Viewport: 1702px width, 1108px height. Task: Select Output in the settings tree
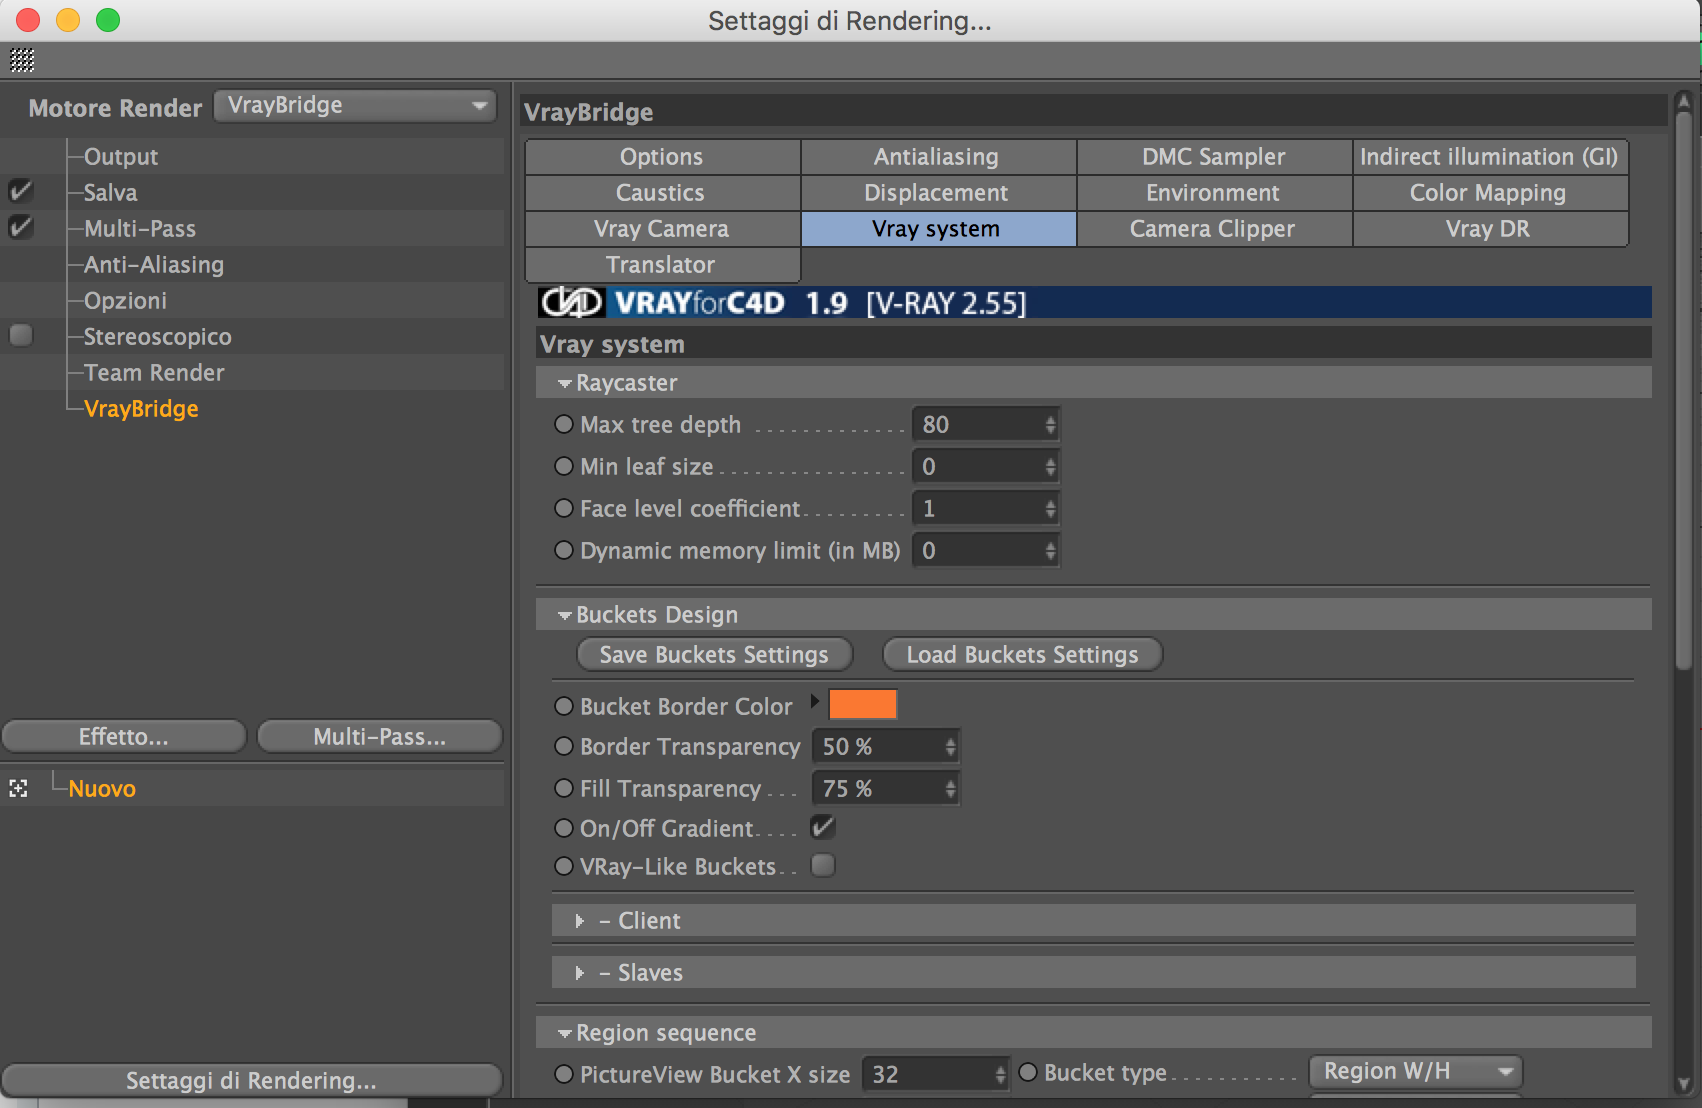tap(121, 157)
